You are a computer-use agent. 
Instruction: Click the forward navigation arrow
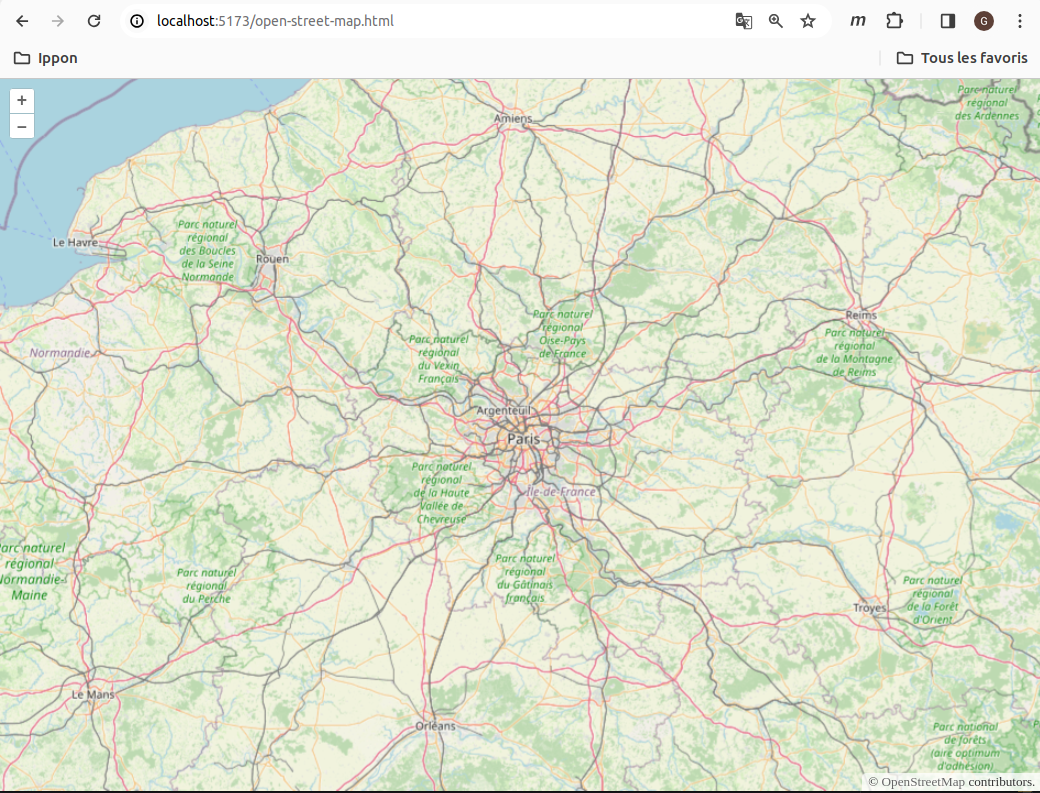(58, 20)
